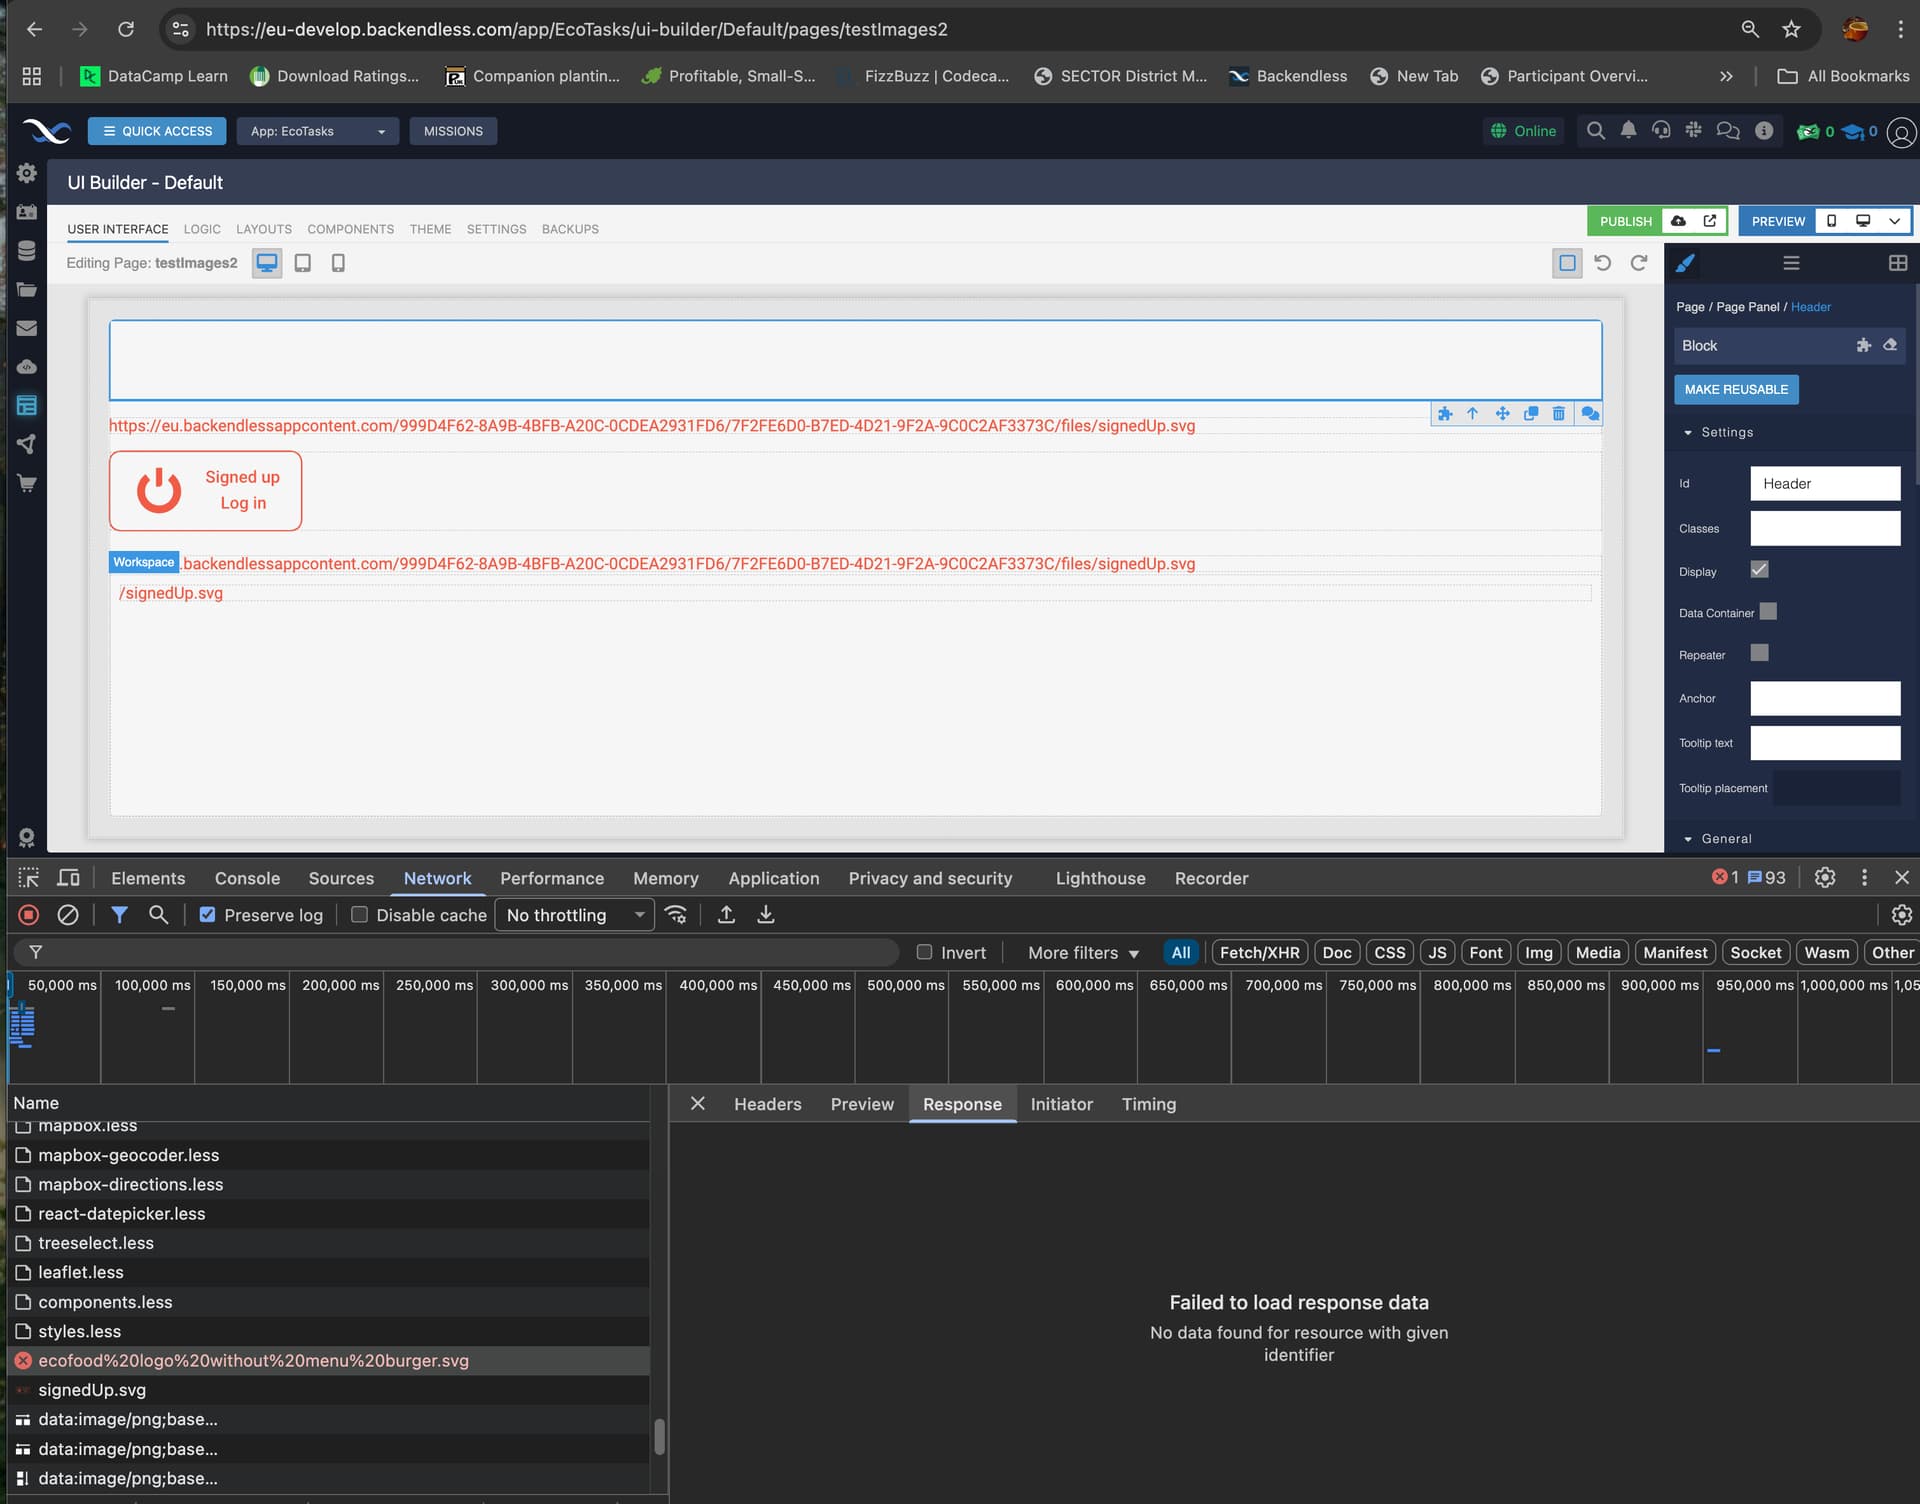Click the DevTools clear network log icon
The height and width of the screenshot is (1504, 1920).
[68, 915]
